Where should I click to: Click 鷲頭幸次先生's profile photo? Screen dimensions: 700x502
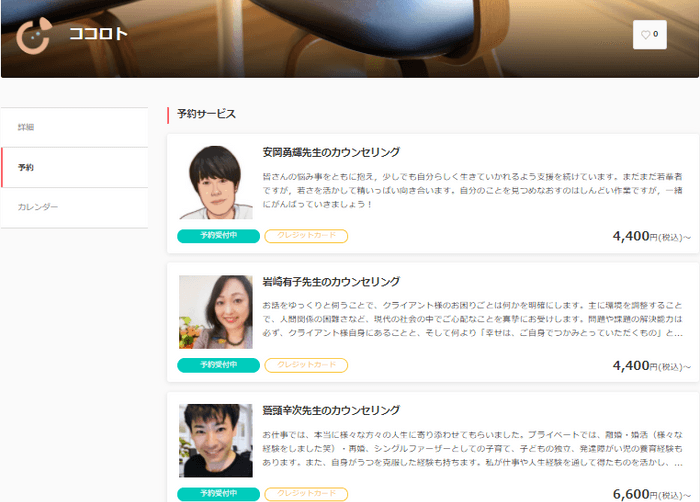(x=216, y=441)
